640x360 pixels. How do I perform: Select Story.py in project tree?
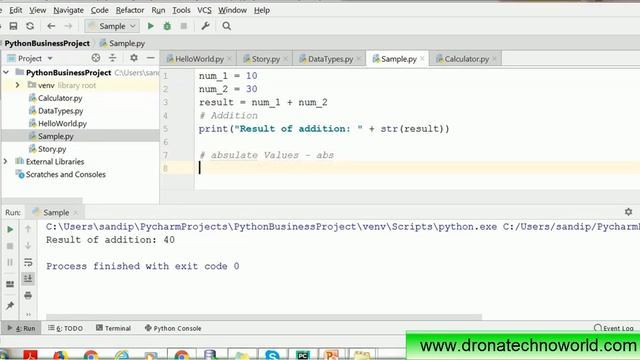[52, 149]
